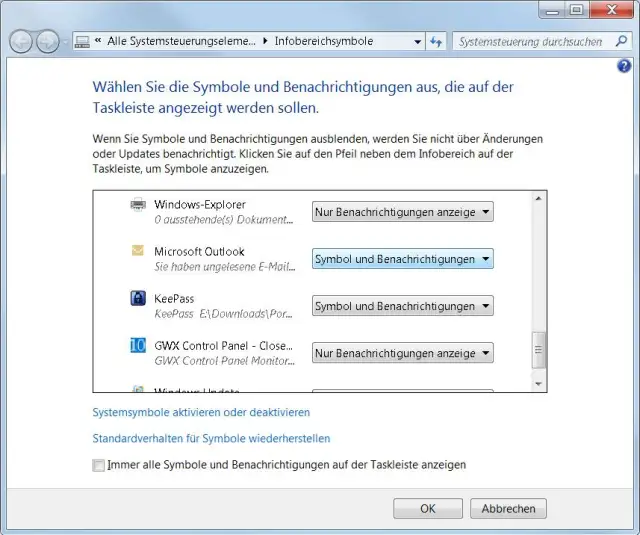Click the list scrollbar up arrow

coord(538,198)
